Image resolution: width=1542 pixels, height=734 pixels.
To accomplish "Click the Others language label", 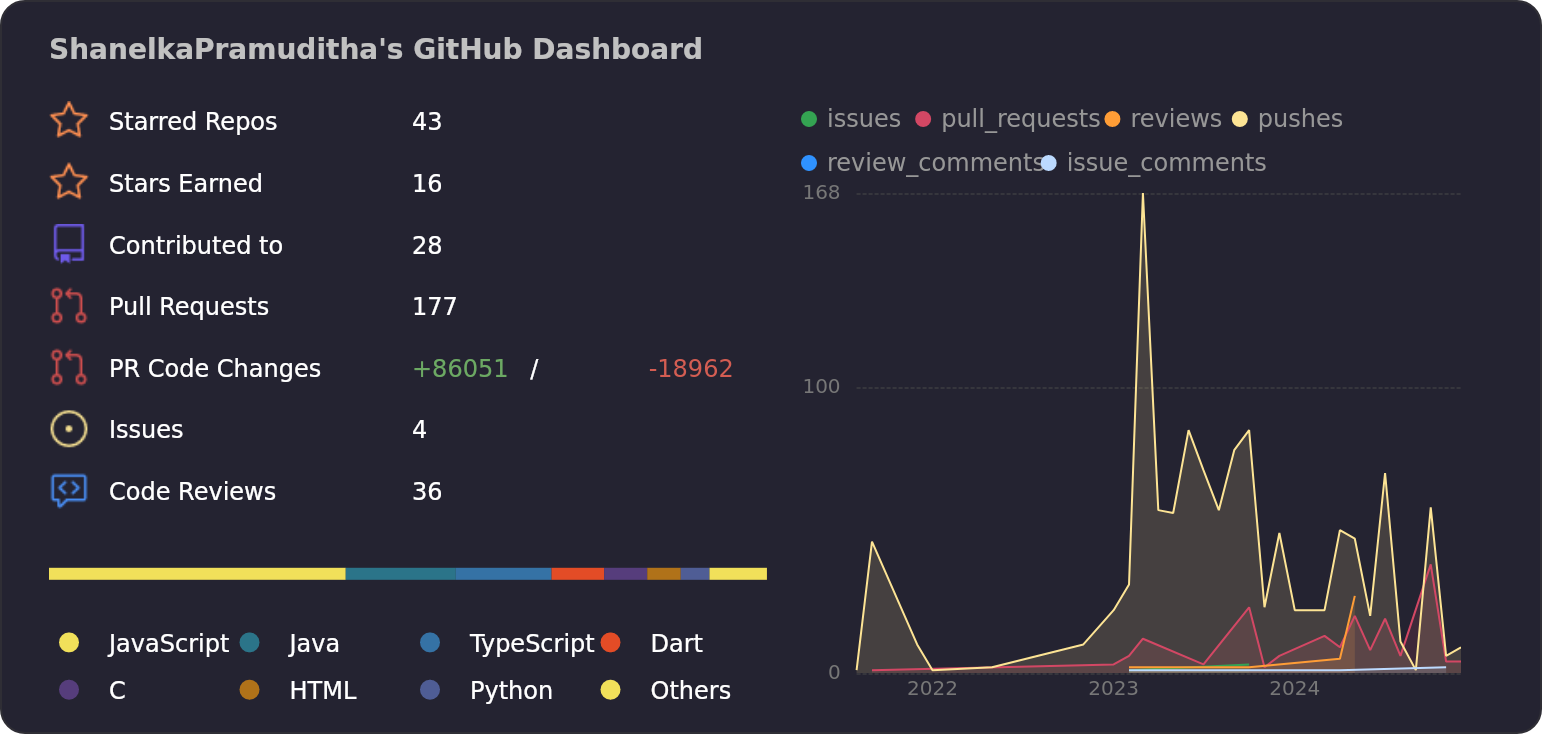I will click(x=691, y=691).
